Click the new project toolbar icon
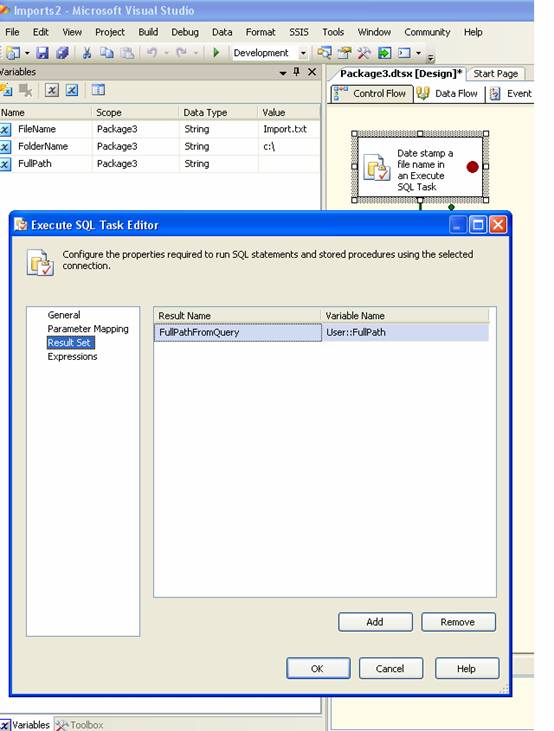554x731 pixels. [x=13, y=53]
